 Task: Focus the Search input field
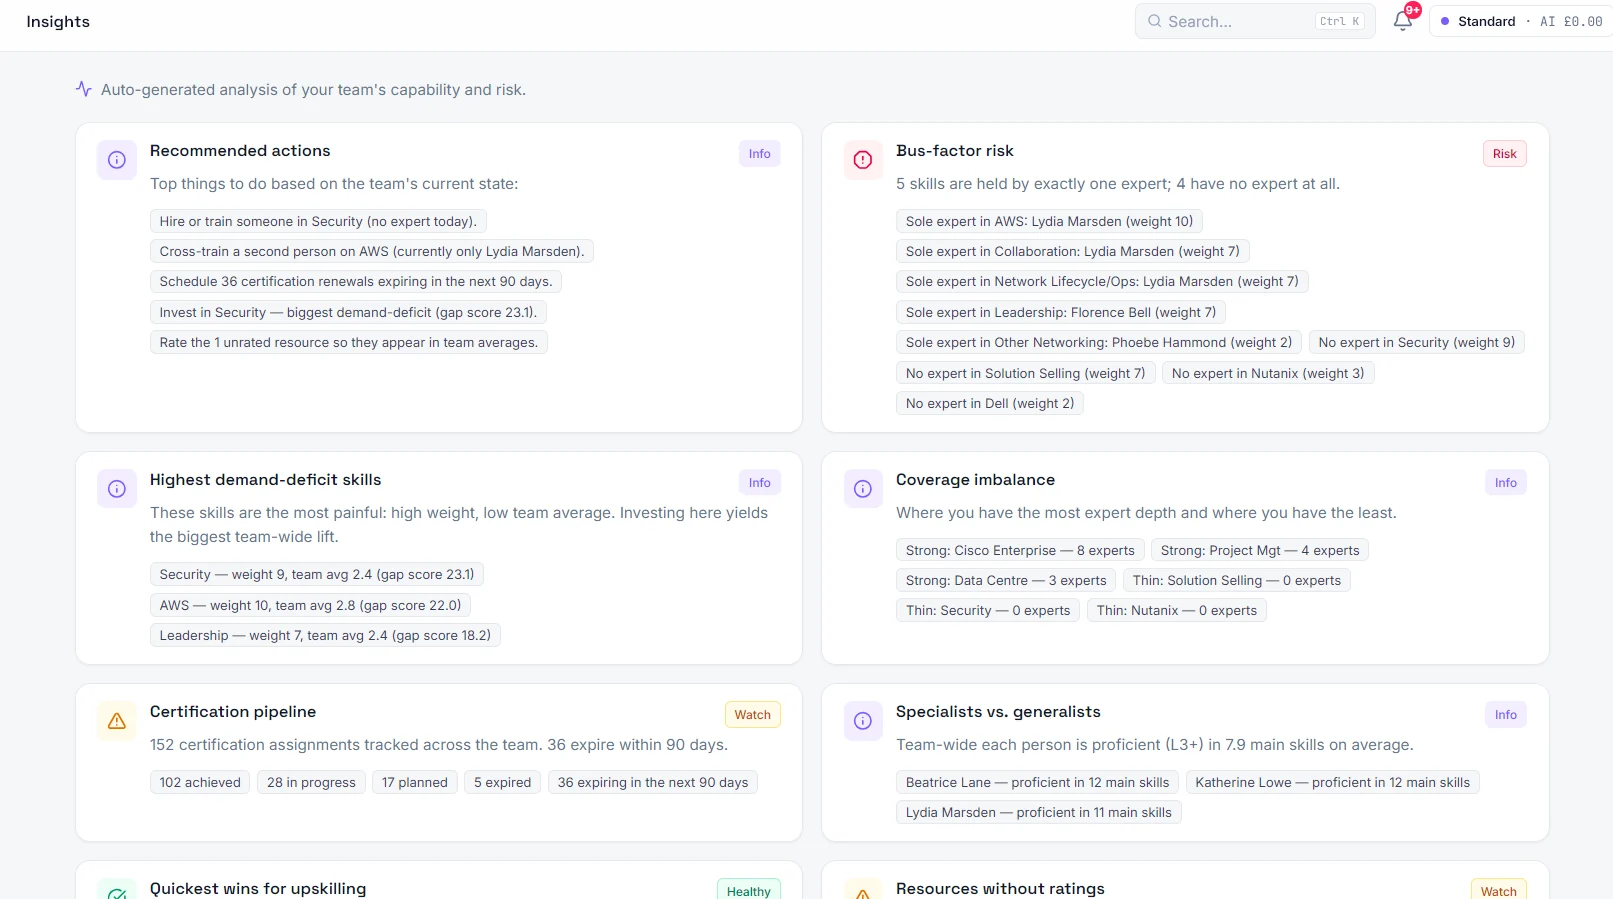pos(1255,21)
